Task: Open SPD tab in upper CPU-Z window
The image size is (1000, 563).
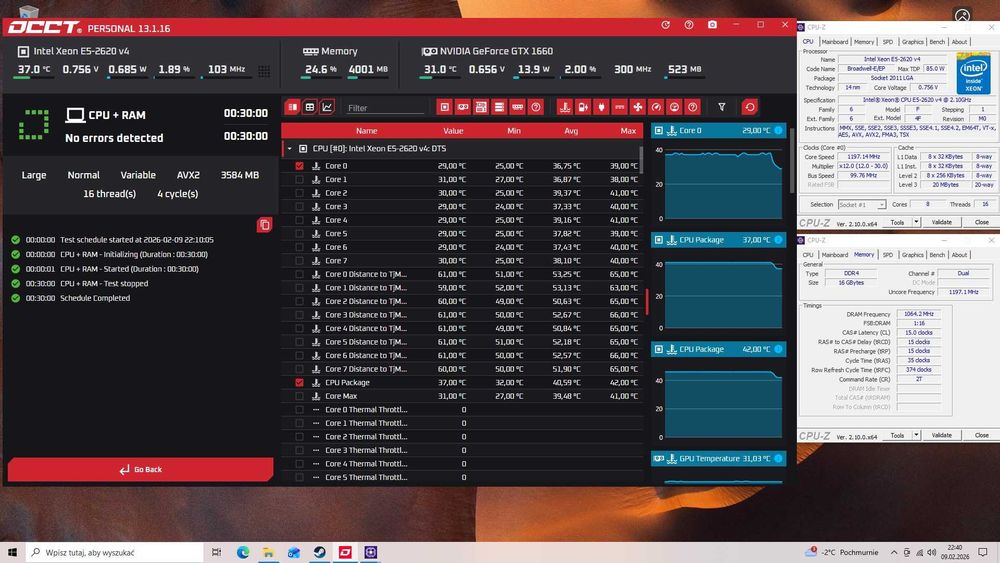Action: click(888, 41)
